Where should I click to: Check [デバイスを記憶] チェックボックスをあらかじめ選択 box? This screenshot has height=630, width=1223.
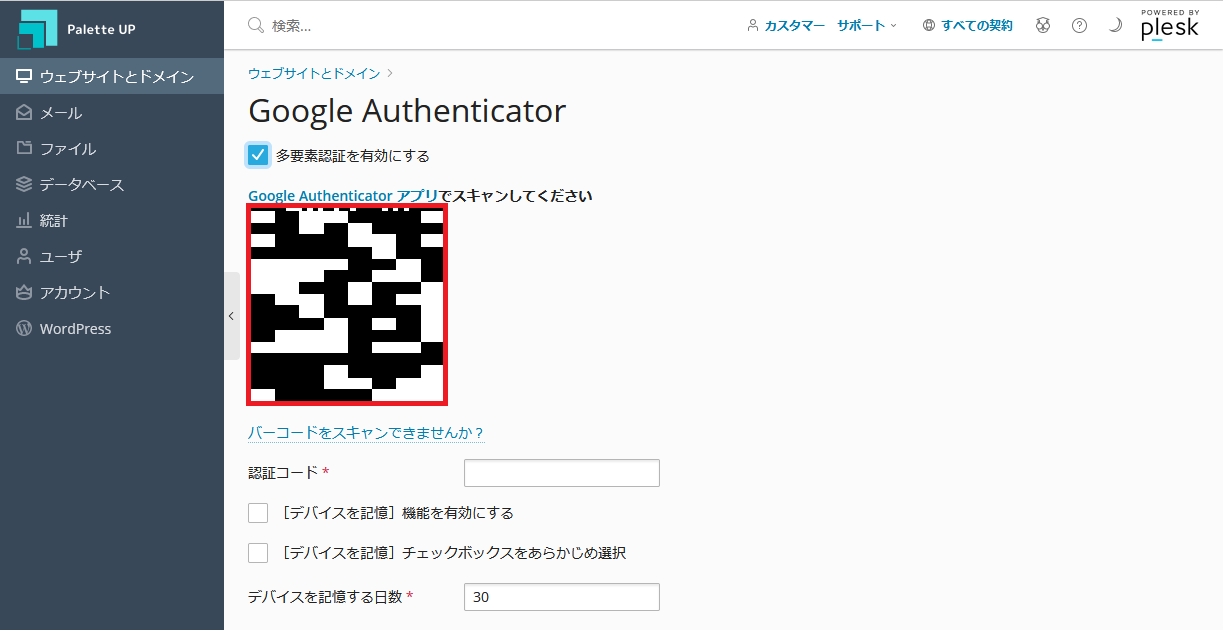pyautogui.click(x=258, y=553)
